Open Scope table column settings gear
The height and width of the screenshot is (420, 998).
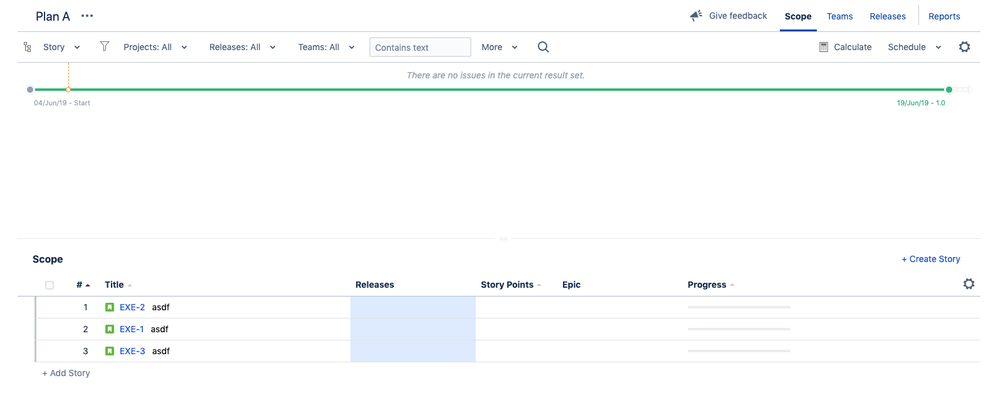(x=969, y=284)
